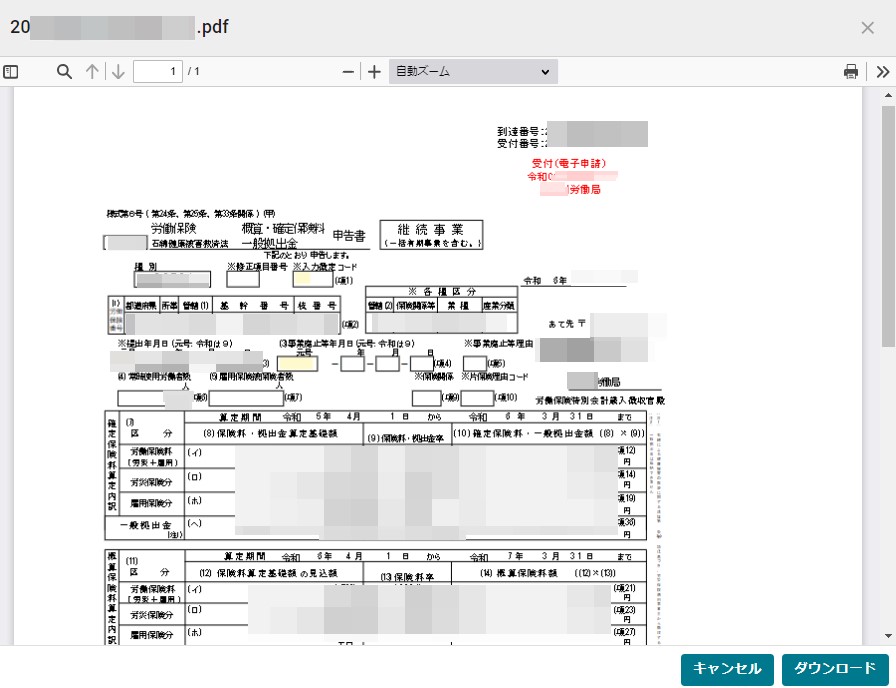Open the find-in-document search

[64, 72]
